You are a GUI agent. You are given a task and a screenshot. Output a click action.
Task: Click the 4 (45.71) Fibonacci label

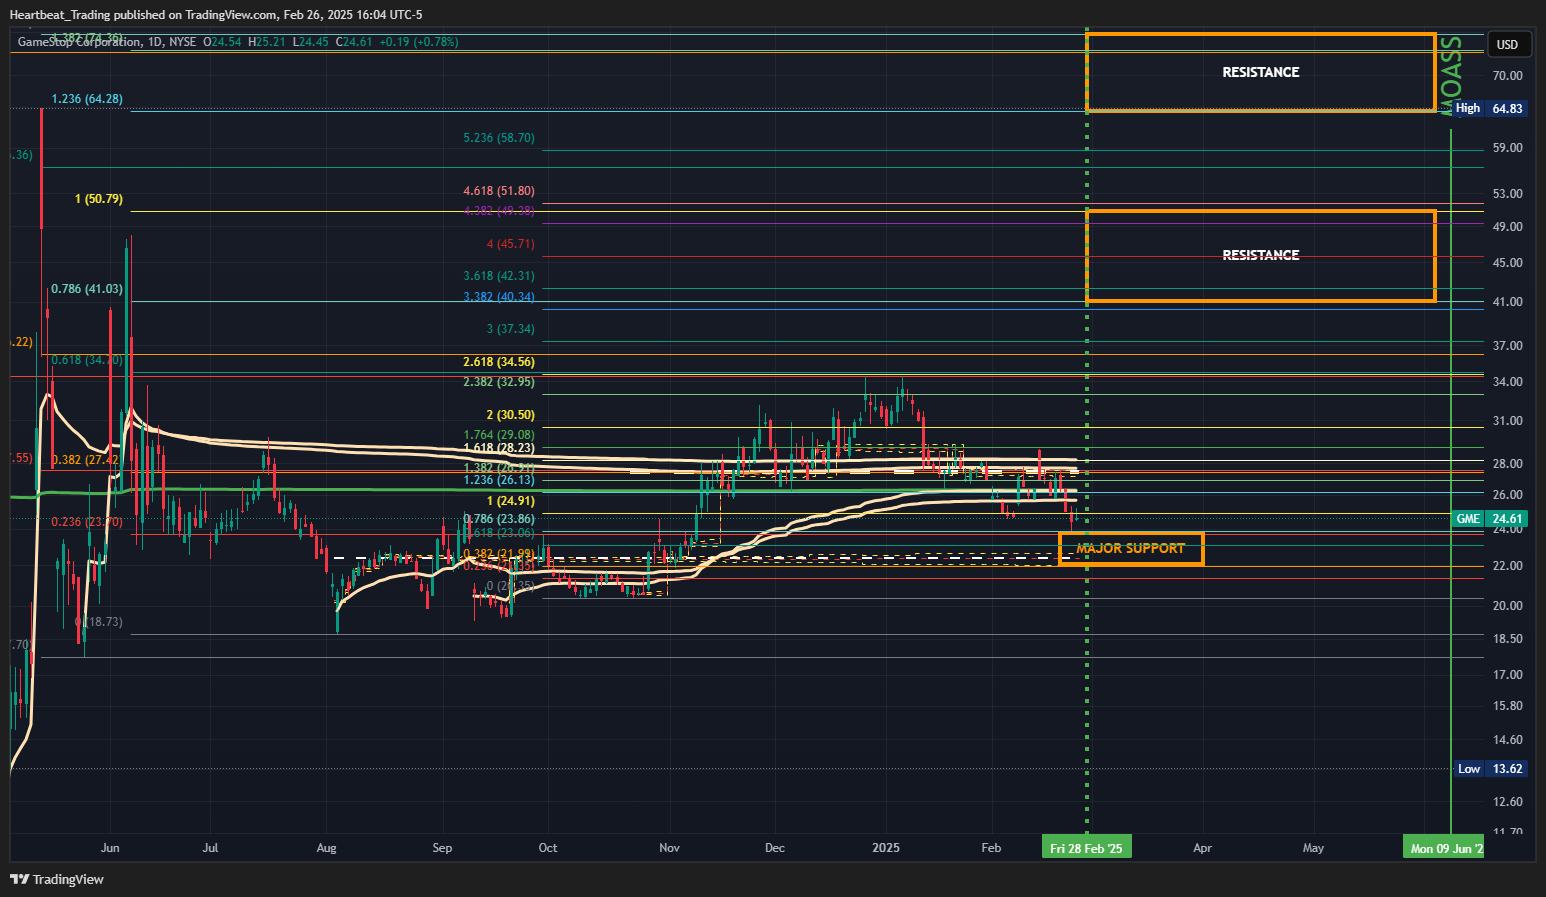click(x=511, y=244)
